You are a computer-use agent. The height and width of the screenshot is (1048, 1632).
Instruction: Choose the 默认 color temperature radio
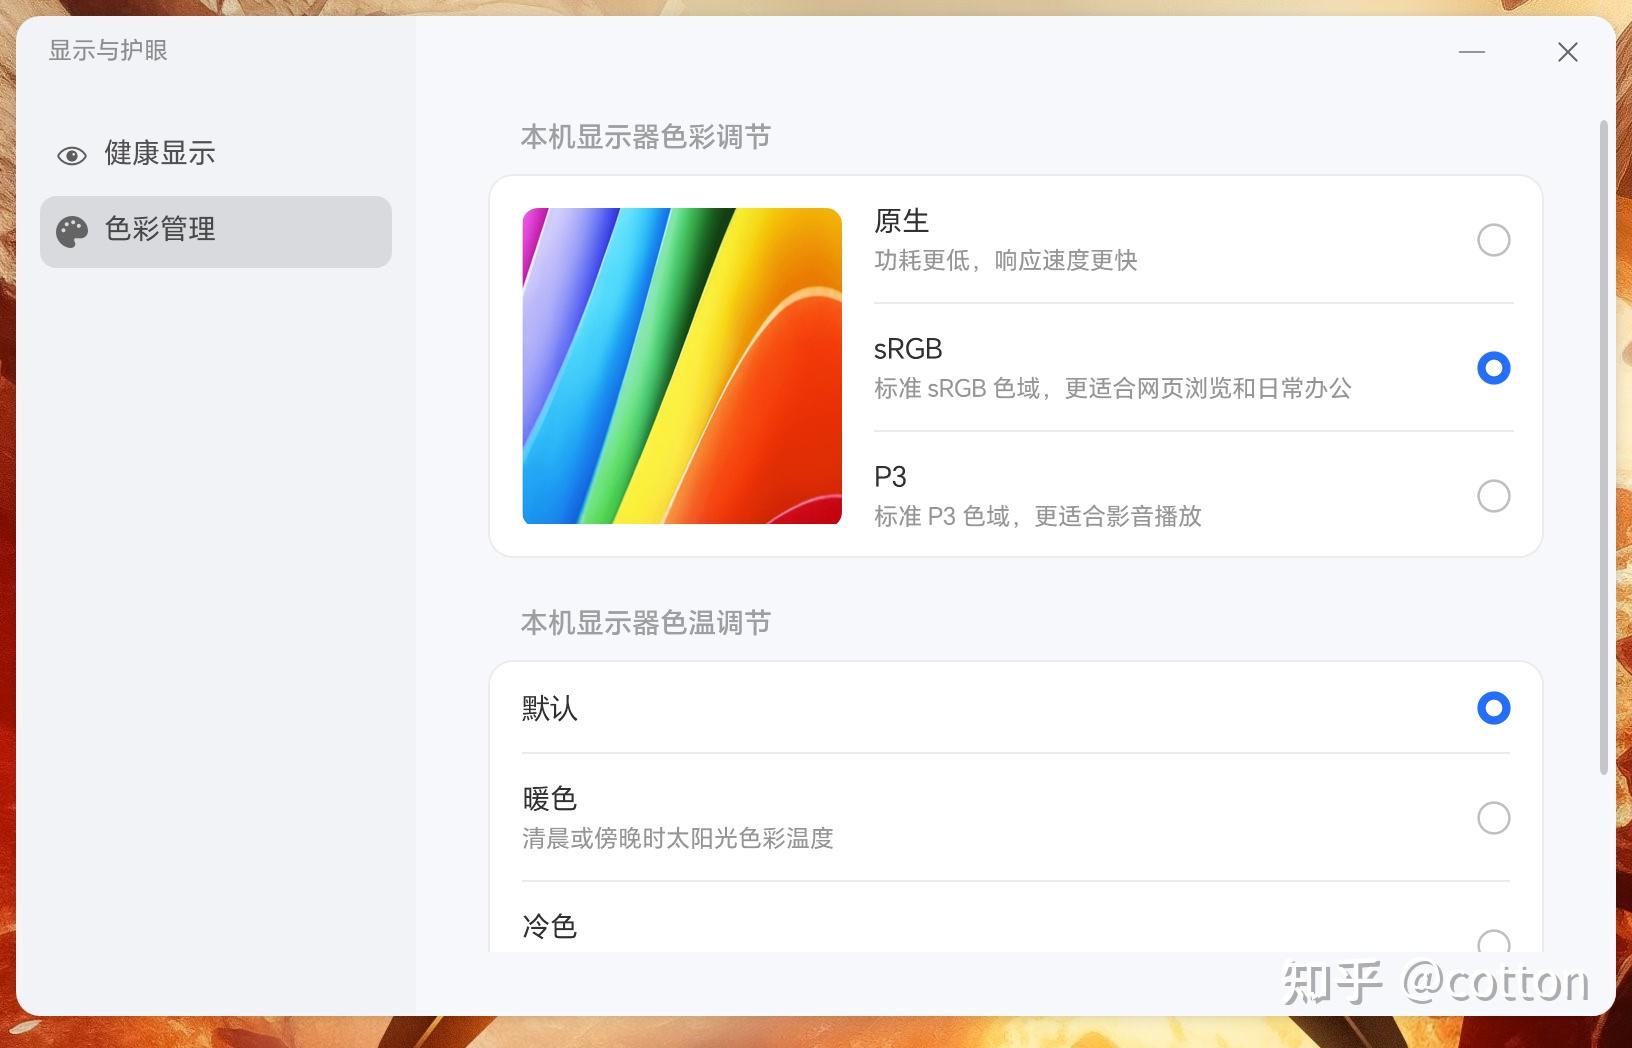coord(1494,708)
